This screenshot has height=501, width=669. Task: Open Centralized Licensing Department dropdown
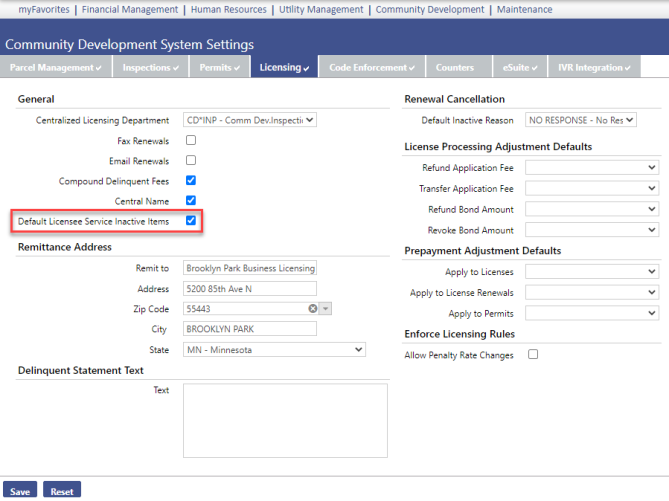250,120
